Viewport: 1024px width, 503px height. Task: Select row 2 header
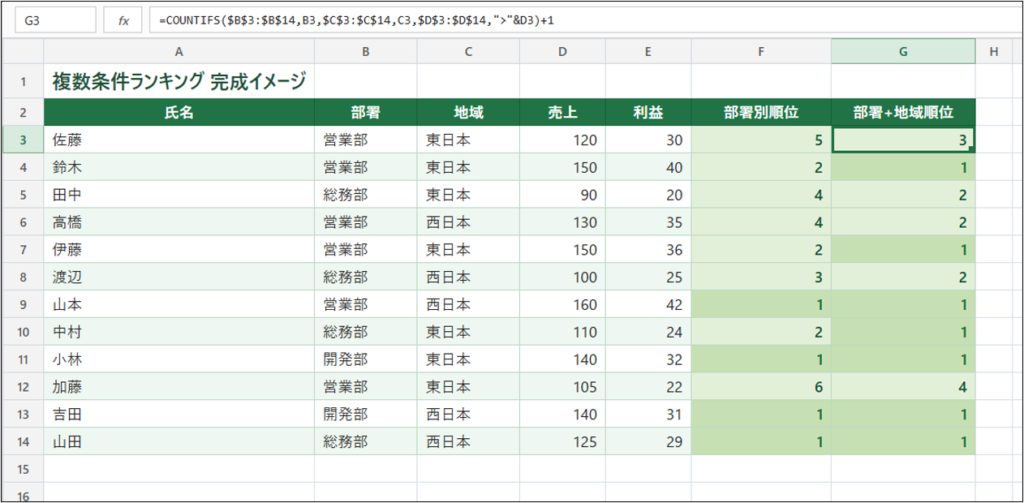pyautogui.click(x=23, y=112)
